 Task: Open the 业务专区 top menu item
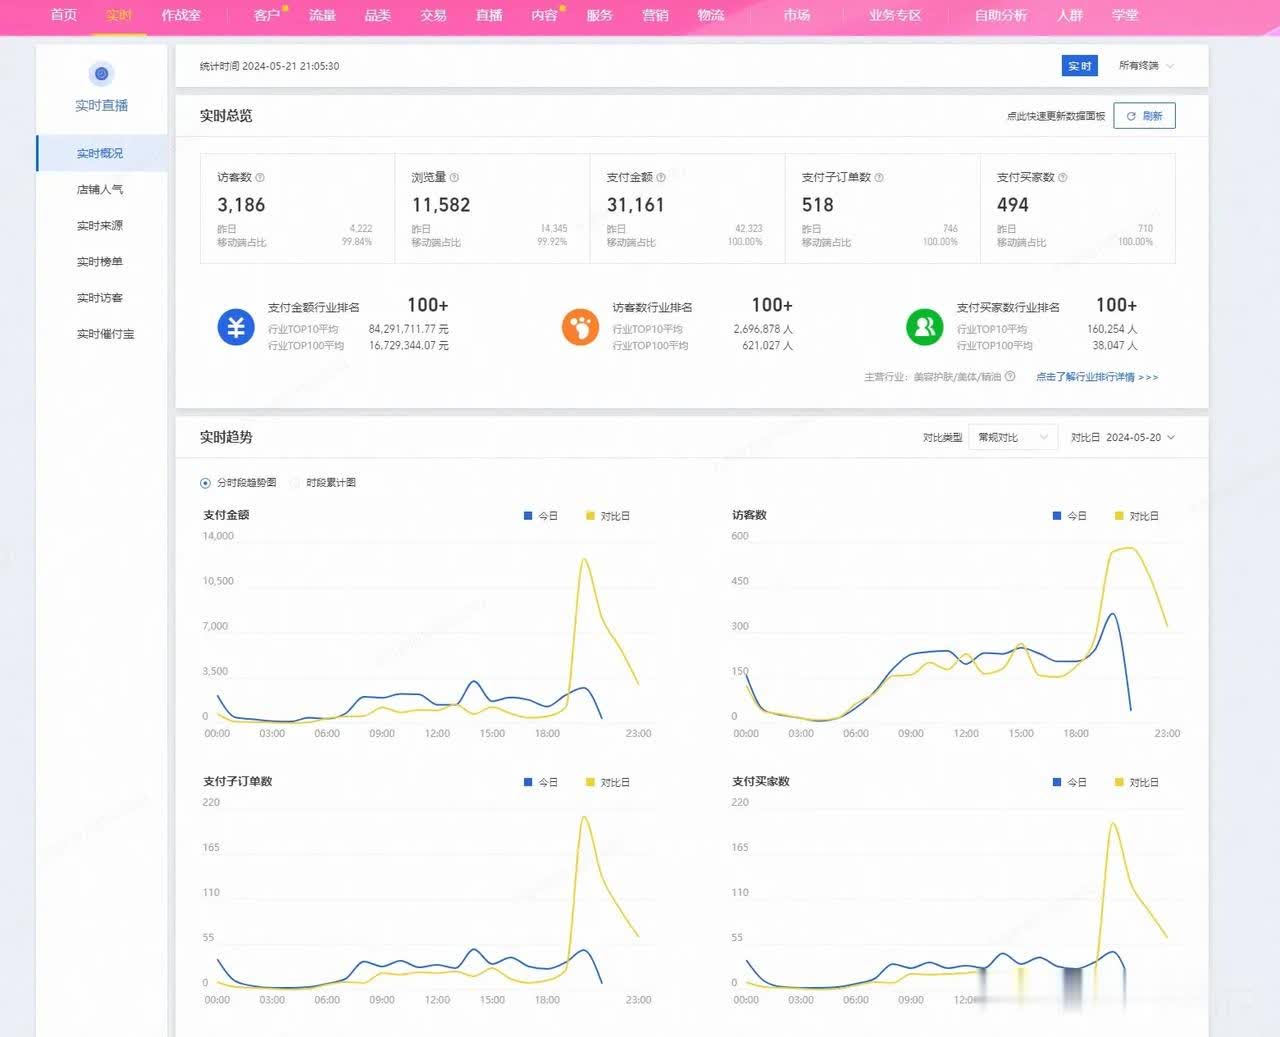(x=895, y=15)
